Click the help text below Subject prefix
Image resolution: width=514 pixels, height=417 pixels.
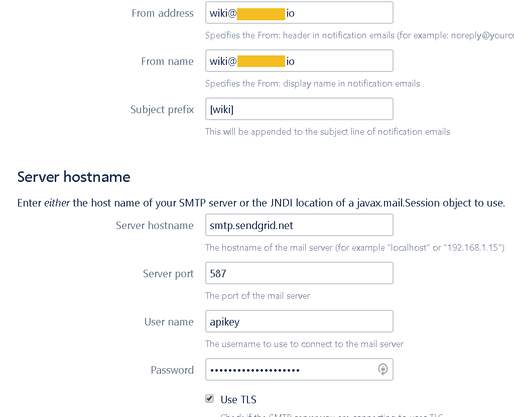click(x=328, y=132)
